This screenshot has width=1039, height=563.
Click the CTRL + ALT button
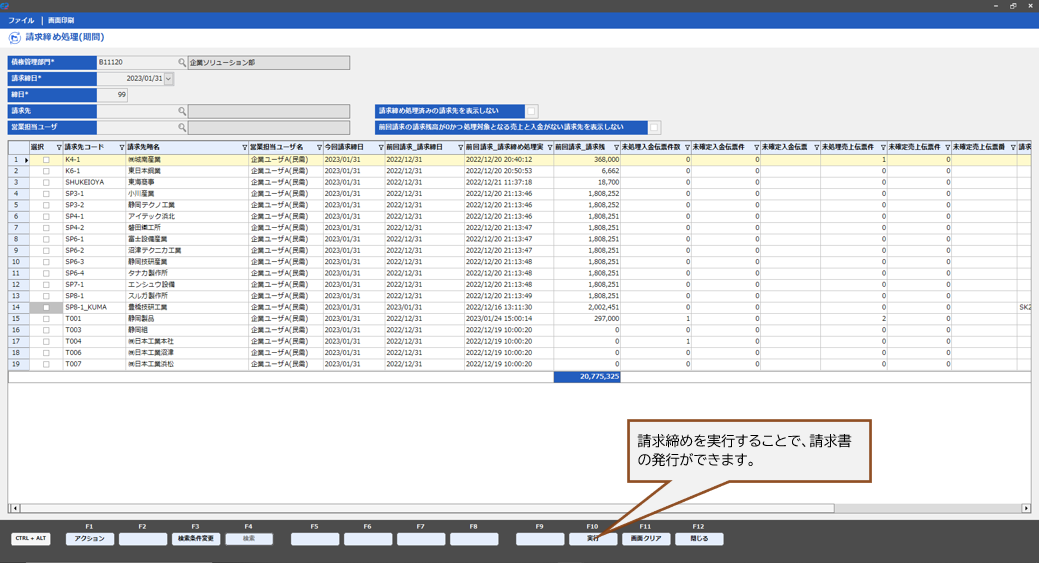click(x=31, y=538)
